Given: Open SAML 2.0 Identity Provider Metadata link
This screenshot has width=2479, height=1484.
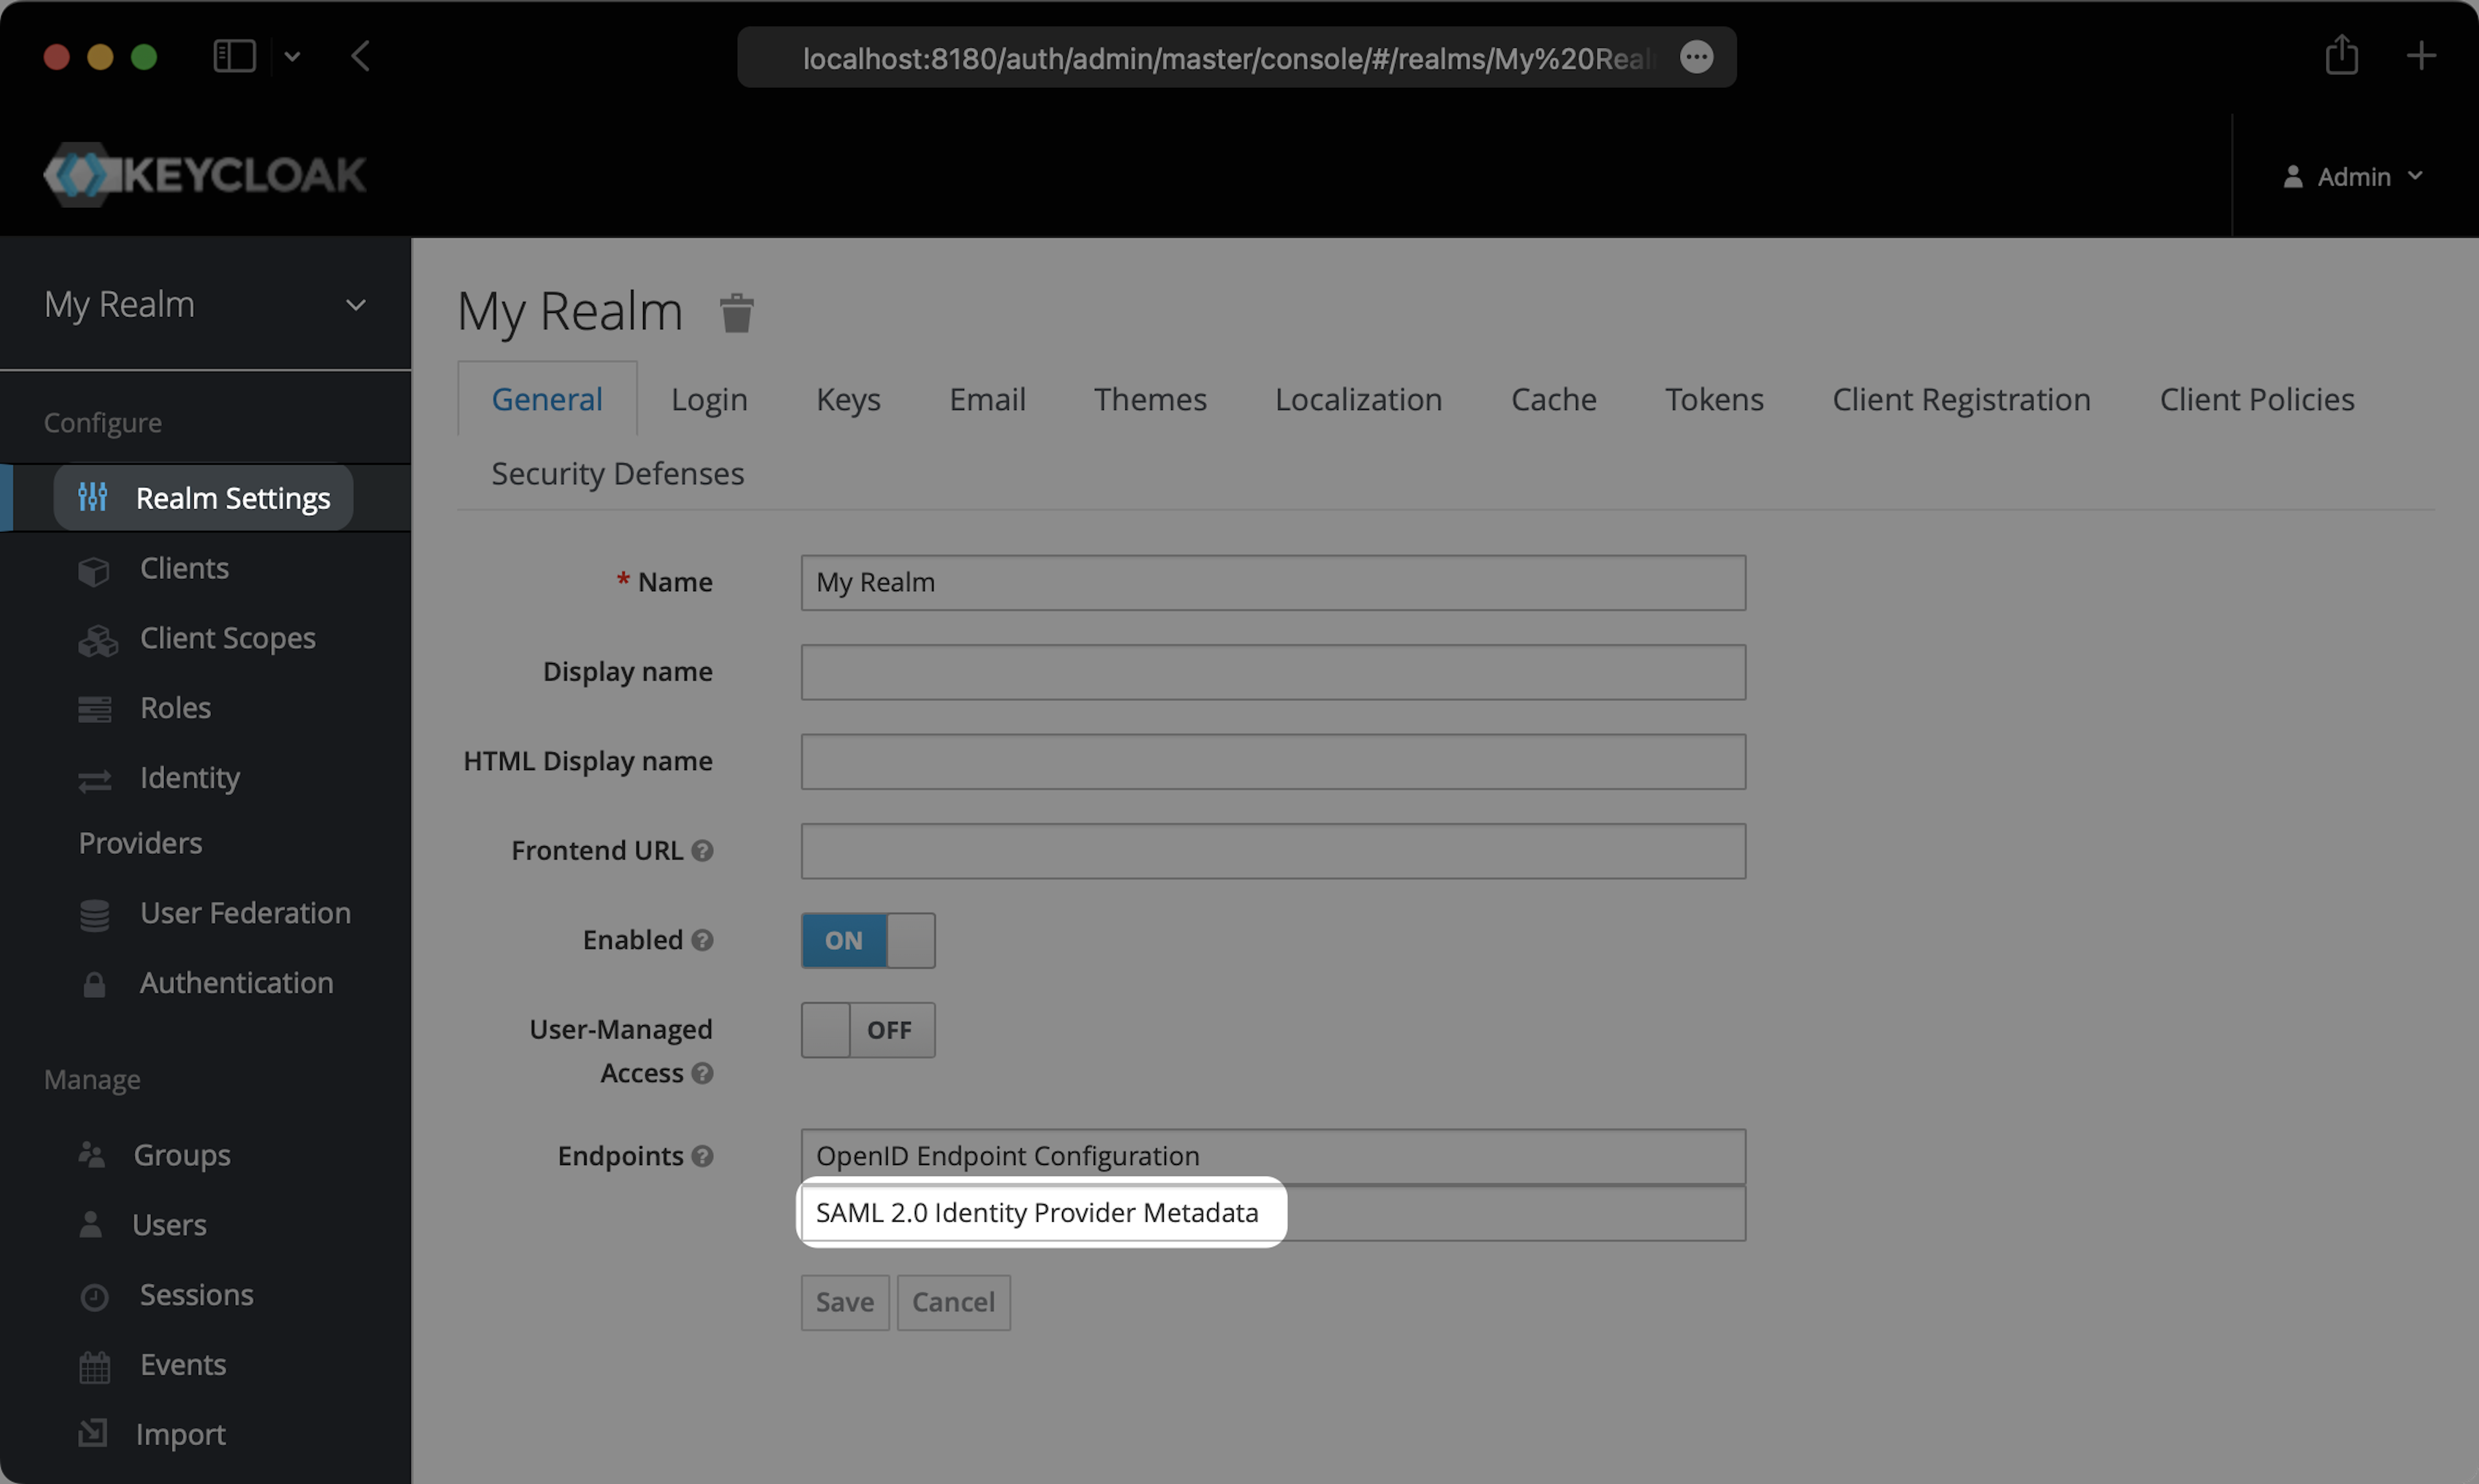Looking at the screenshot, I should (x=1036, y=1212).
